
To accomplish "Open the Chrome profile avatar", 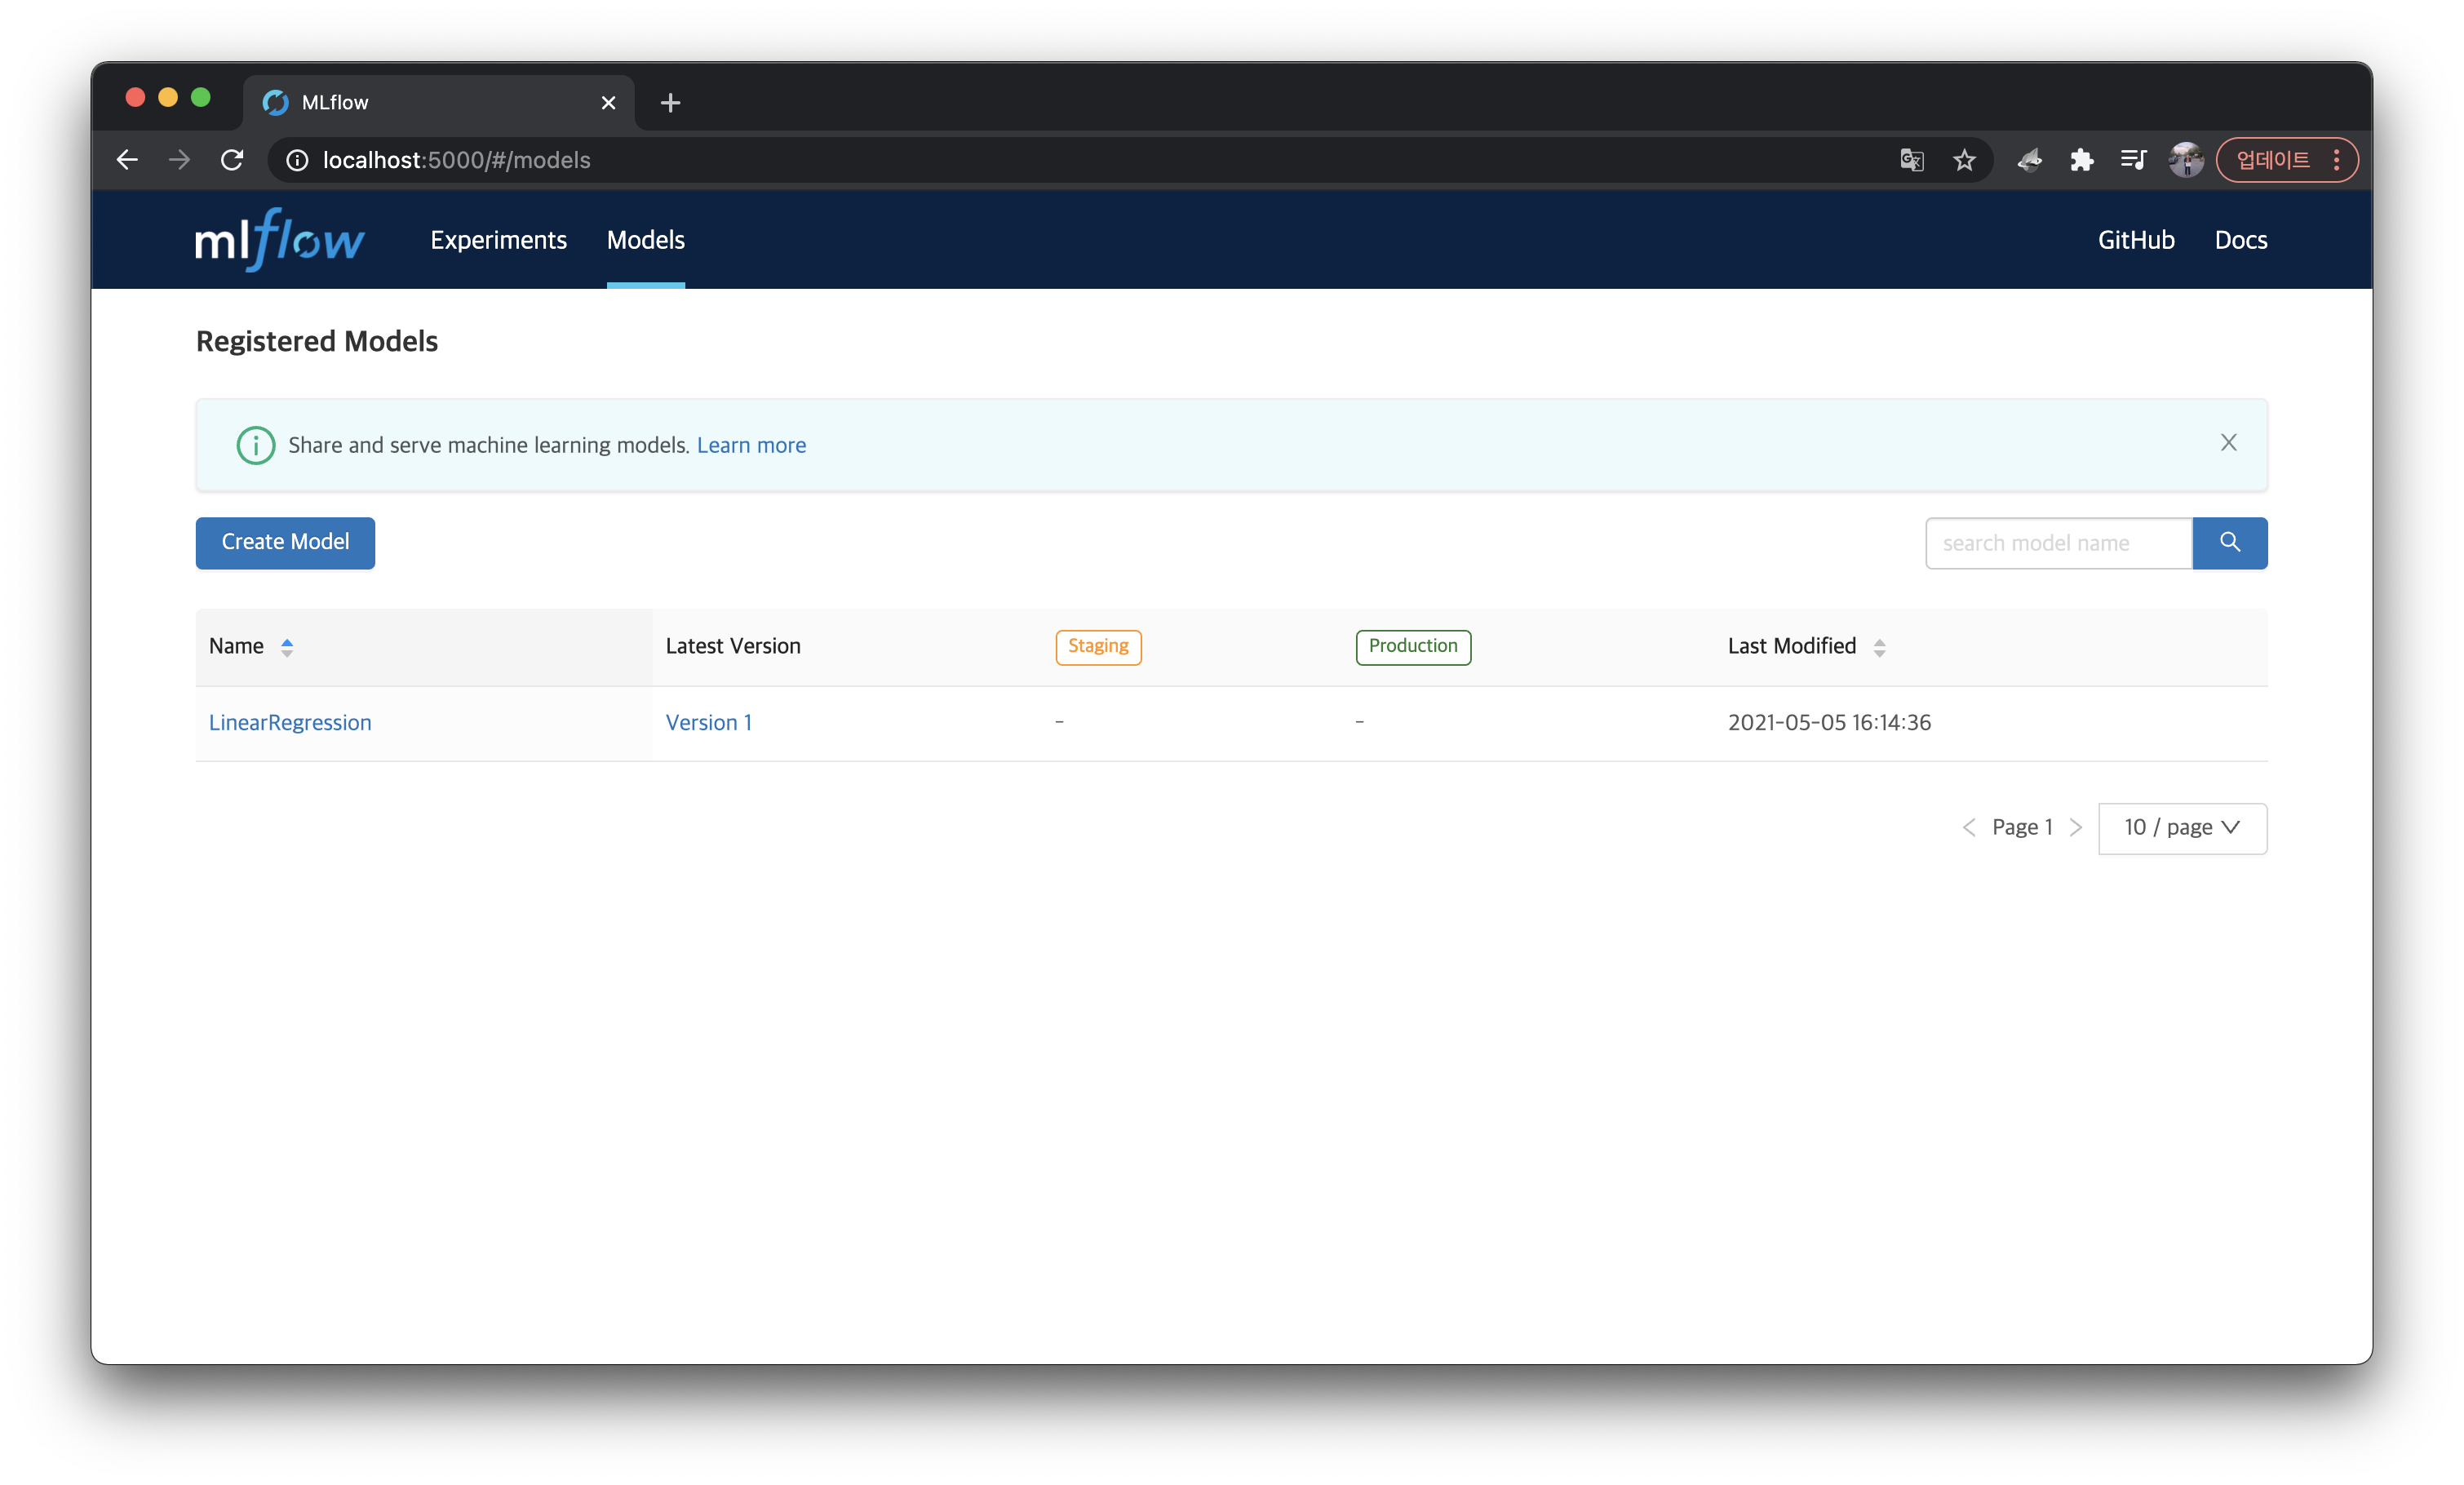I will pos(2185,160).
